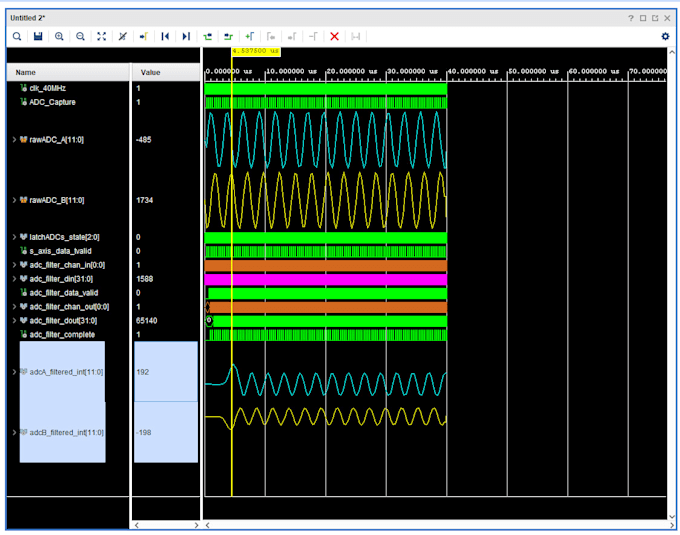680x535 pixels.
Task: Expand the adc_filter_dout[31:0] bus
Action: [14, 320]
